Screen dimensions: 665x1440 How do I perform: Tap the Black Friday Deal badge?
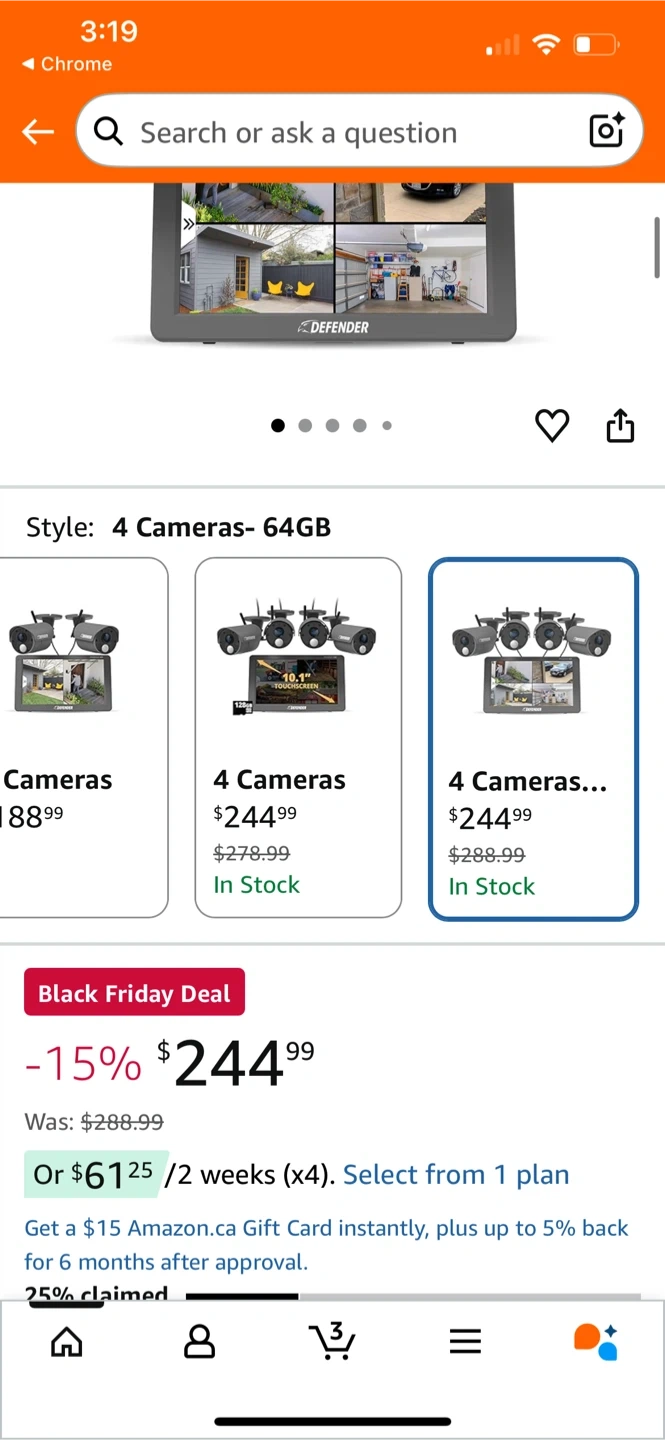click(x=134, y=993)
